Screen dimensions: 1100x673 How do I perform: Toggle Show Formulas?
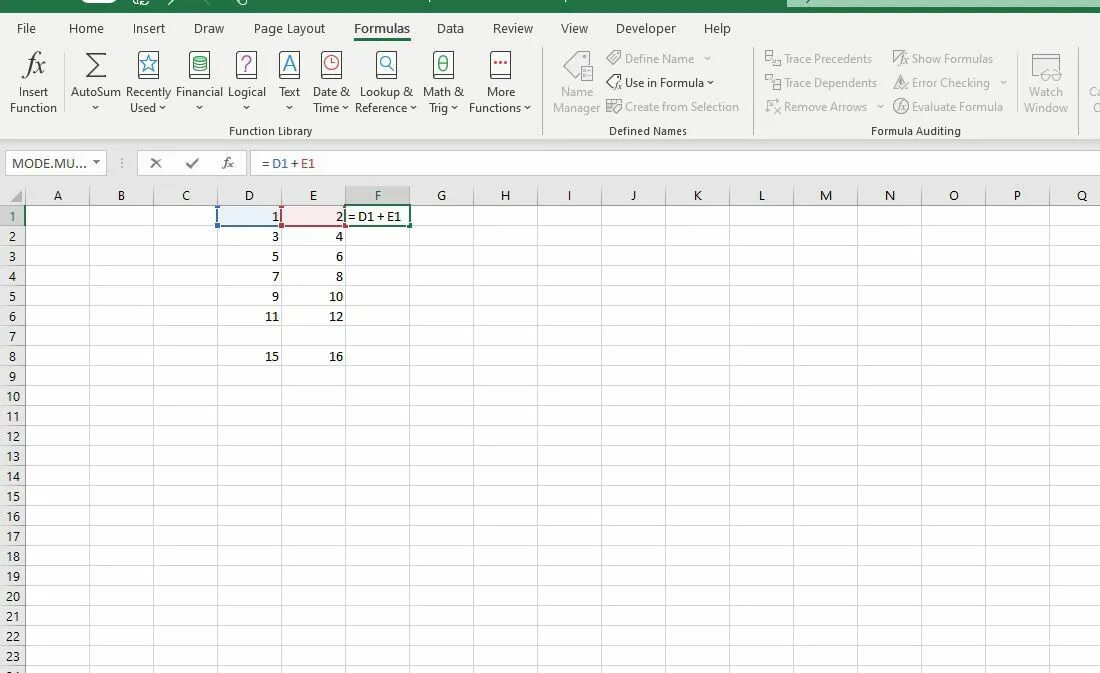pyautogui.click(x=943, y=58)
